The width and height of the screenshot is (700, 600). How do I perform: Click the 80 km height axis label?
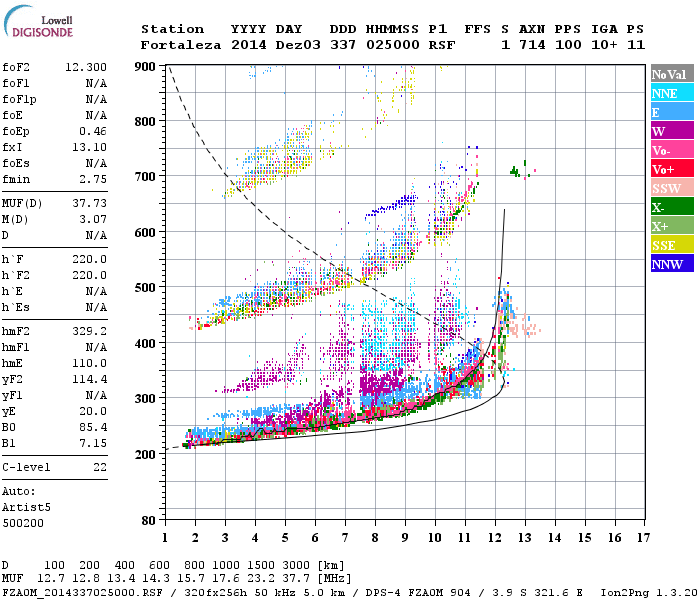point(149,521)
